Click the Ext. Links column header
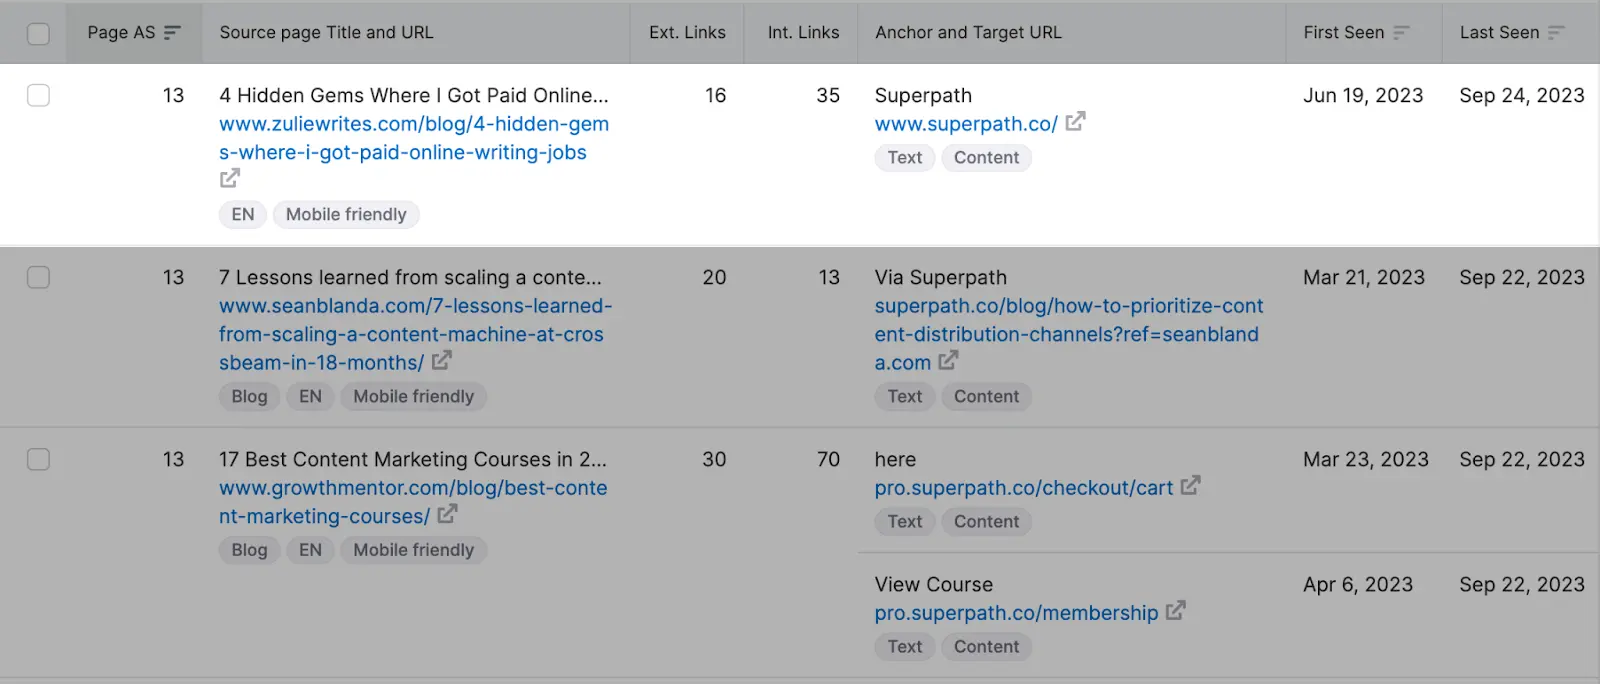This screenshot has width=1600, height=684. pos(687,32)
